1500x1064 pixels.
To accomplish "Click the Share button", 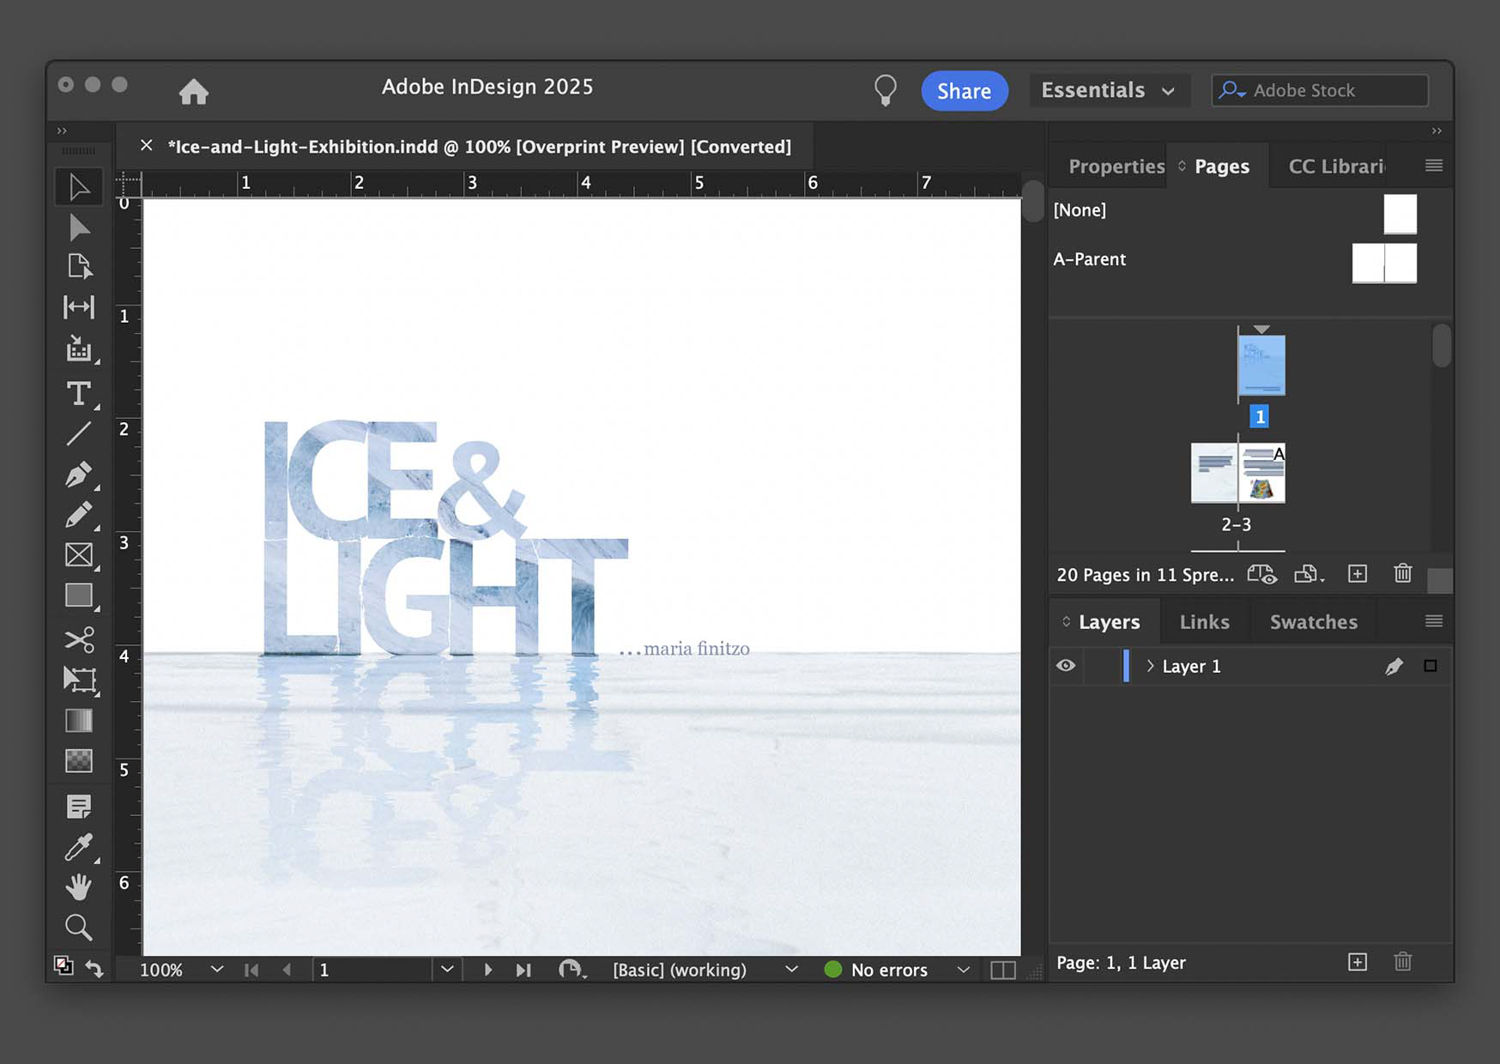I will click(x=964, y=91).
